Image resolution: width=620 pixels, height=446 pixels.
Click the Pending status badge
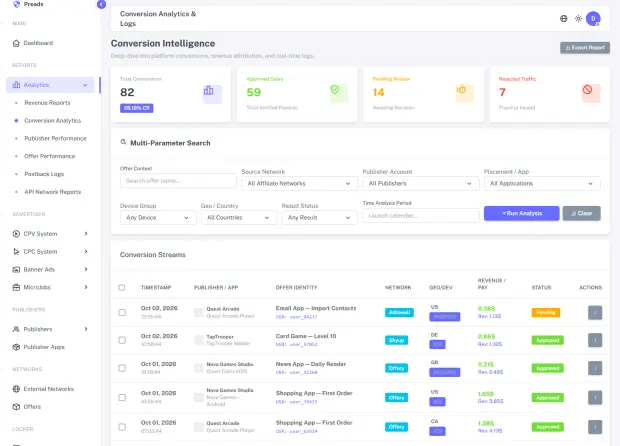click(x=546, y=313)
